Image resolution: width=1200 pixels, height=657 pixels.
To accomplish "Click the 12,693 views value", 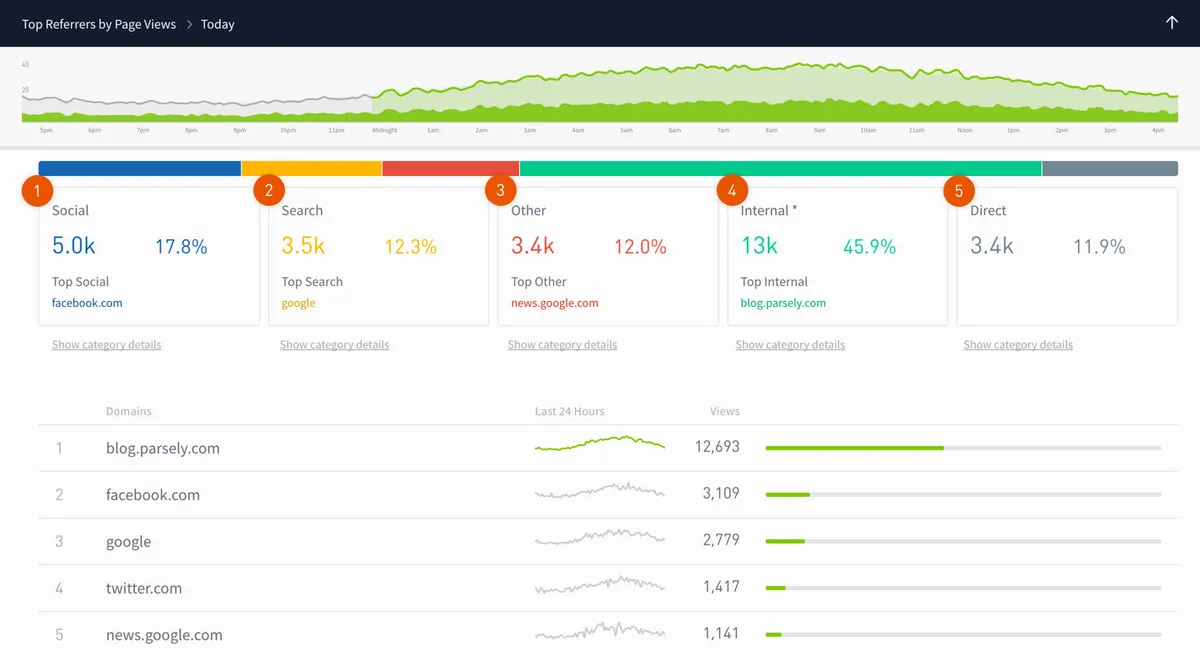I will tap(717, 447).
